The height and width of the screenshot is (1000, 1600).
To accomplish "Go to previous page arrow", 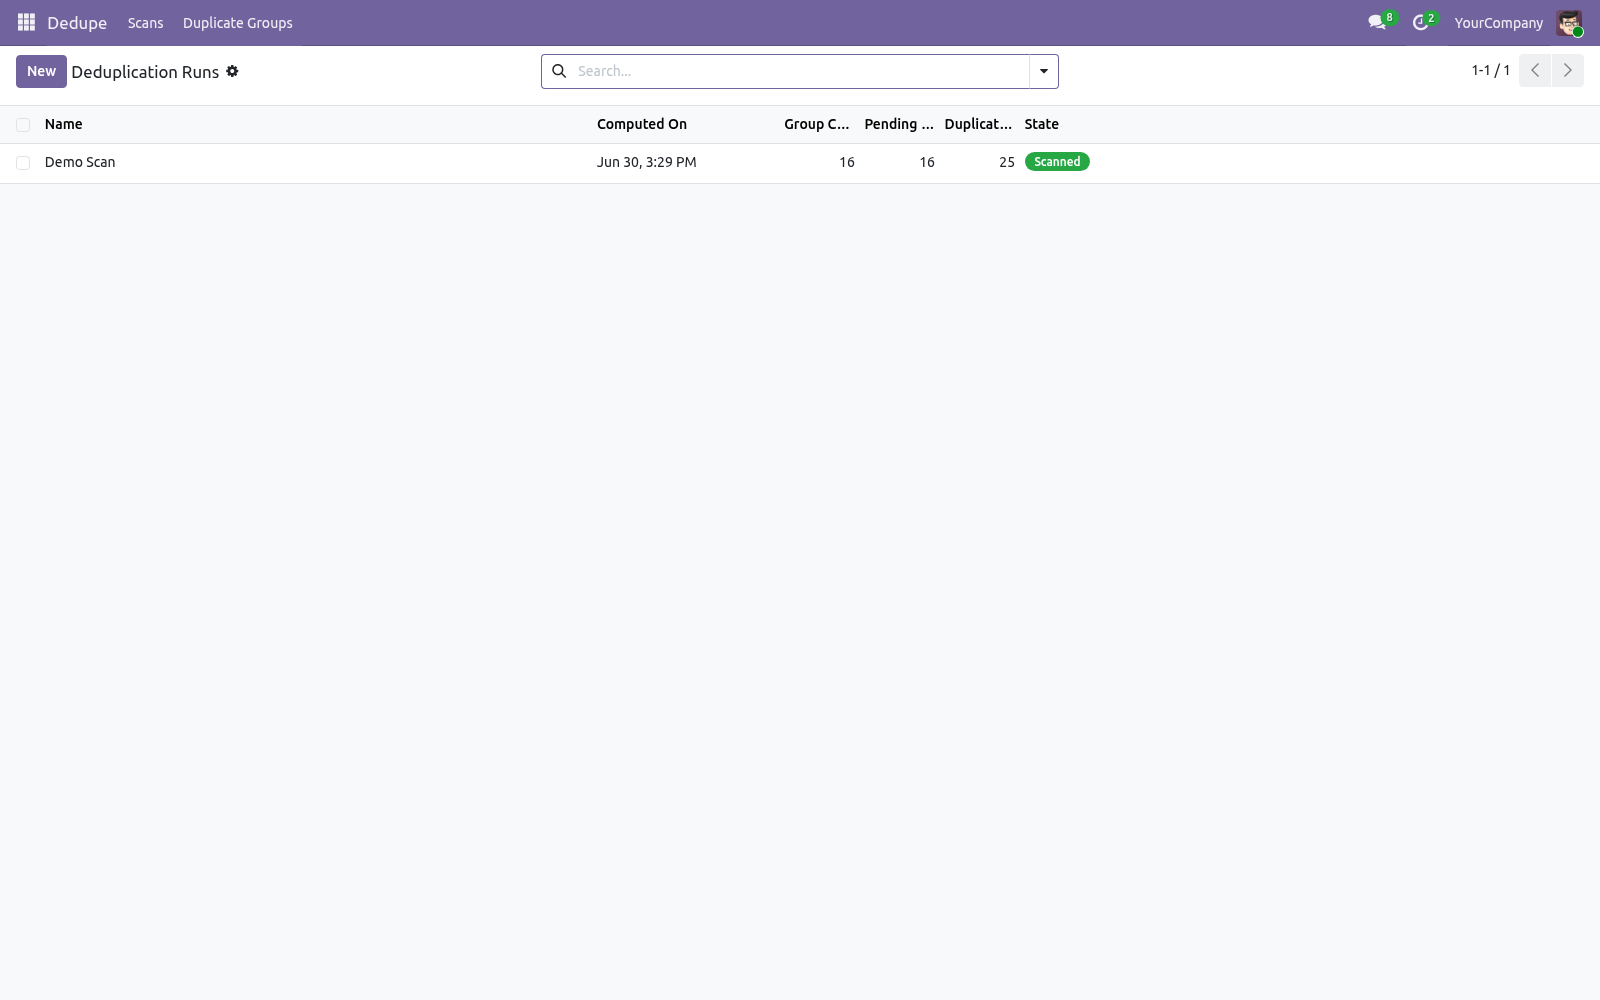I will pos(1535,70).
